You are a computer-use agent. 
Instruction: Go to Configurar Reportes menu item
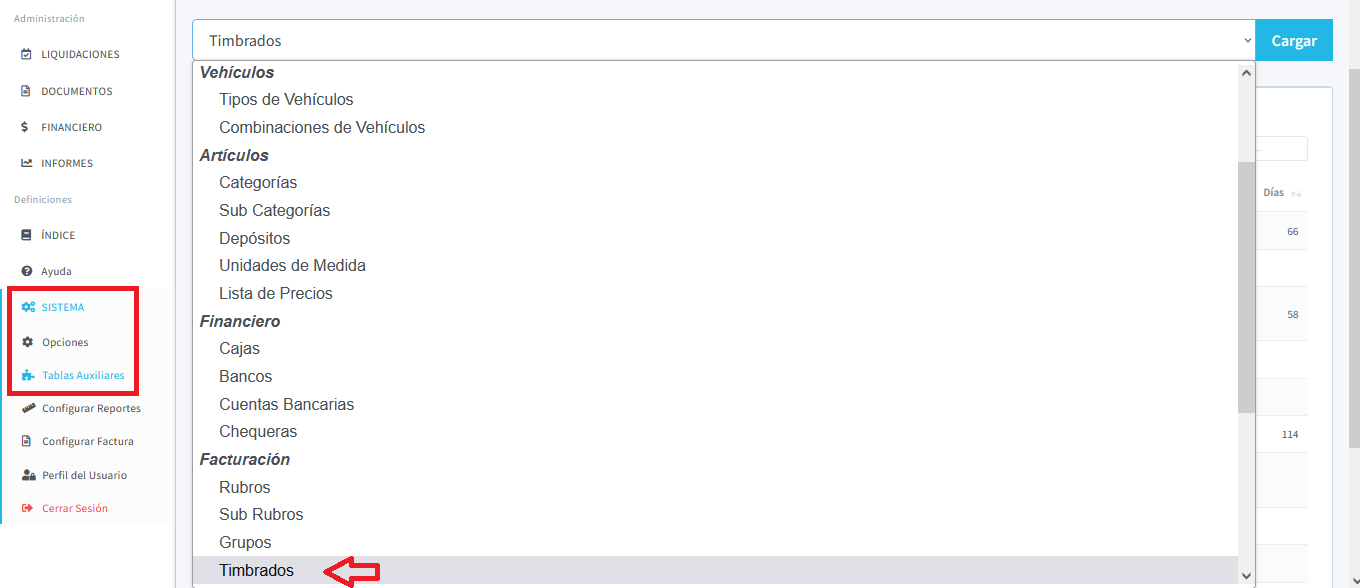coord(91,408)
